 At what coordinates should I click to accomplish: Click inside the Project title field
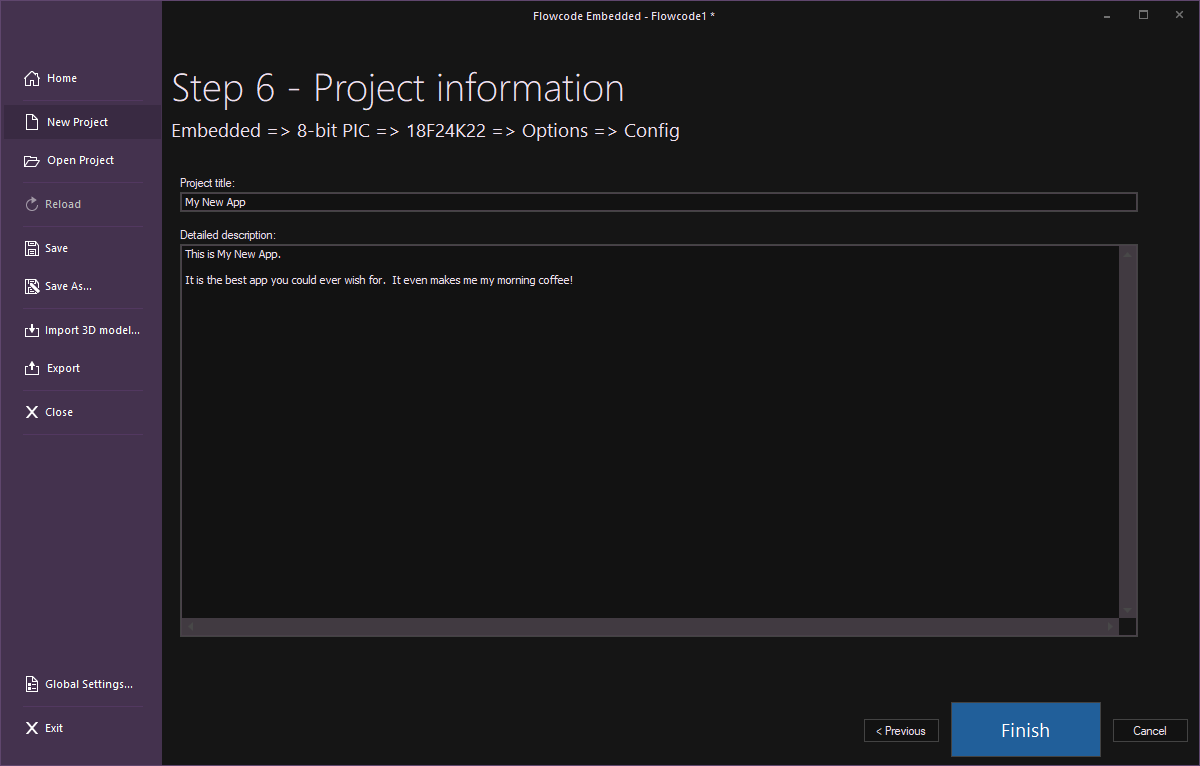658,202
